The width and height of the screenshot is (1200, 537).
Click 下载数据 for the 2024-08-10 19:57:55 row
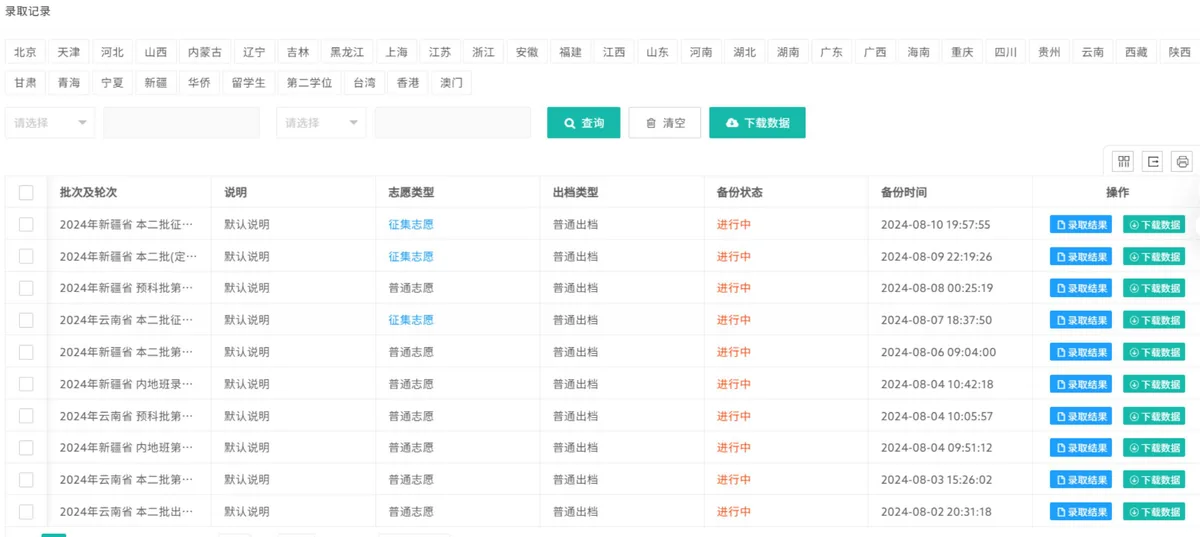[1154, 225]
